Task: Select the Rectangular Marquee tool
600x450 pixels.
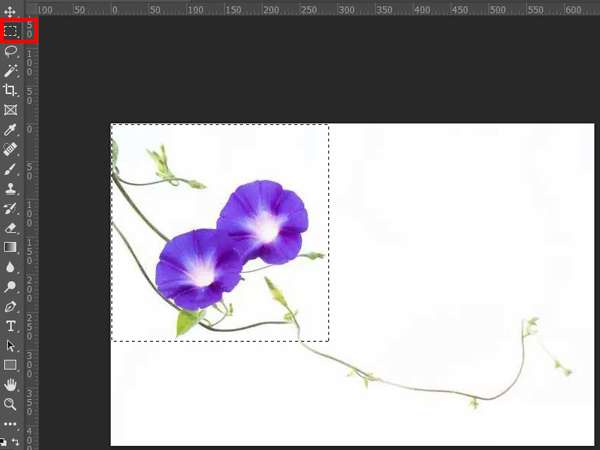Action: [11, 30]
